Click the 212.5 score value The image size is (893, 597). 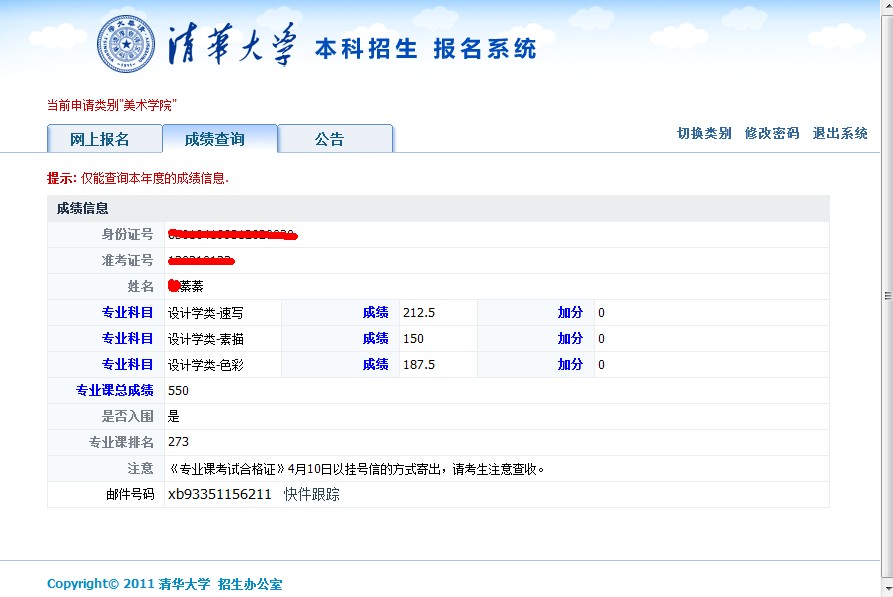point(419,313)
